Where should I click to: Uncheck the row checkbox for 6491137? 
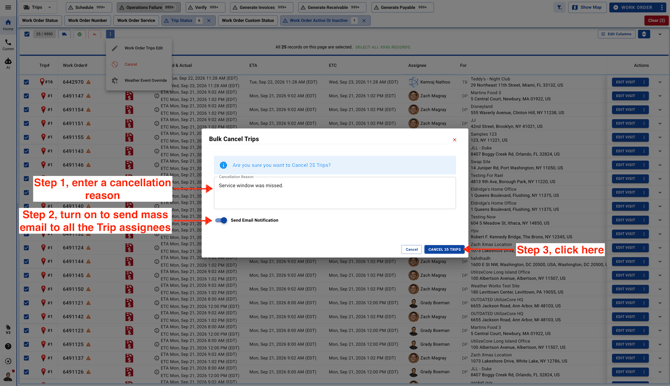[x=26, y=358]
